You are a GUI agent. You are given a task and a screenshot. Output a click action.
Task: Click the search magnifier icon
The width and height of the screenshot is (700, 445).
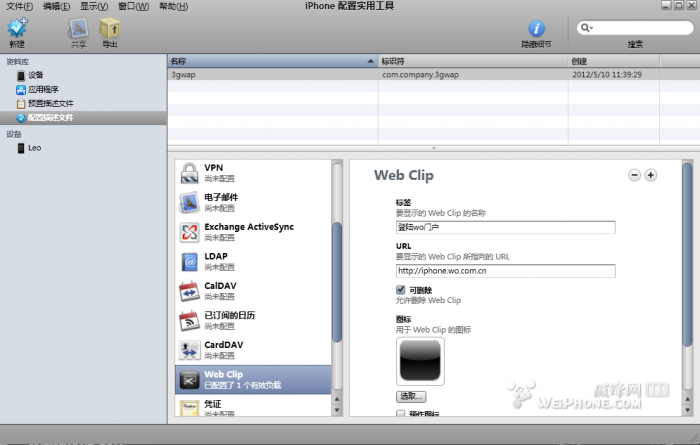(583, 28)
